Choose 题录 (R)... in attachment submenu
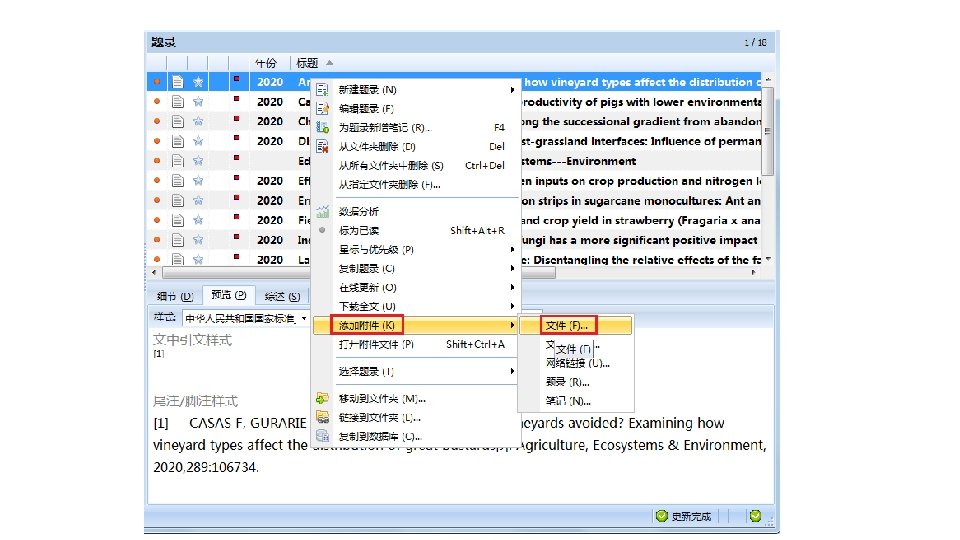 [x=568, y=382]
